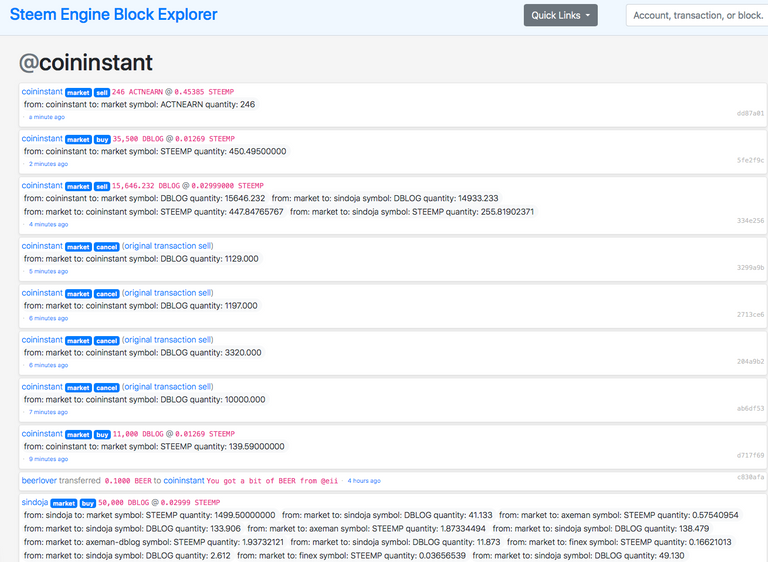The width and height of the screenshot is (768, 562).
Task: Select detail 'STEEMP quantity: 139.59000000'
Action: click(x=222, y=447)
